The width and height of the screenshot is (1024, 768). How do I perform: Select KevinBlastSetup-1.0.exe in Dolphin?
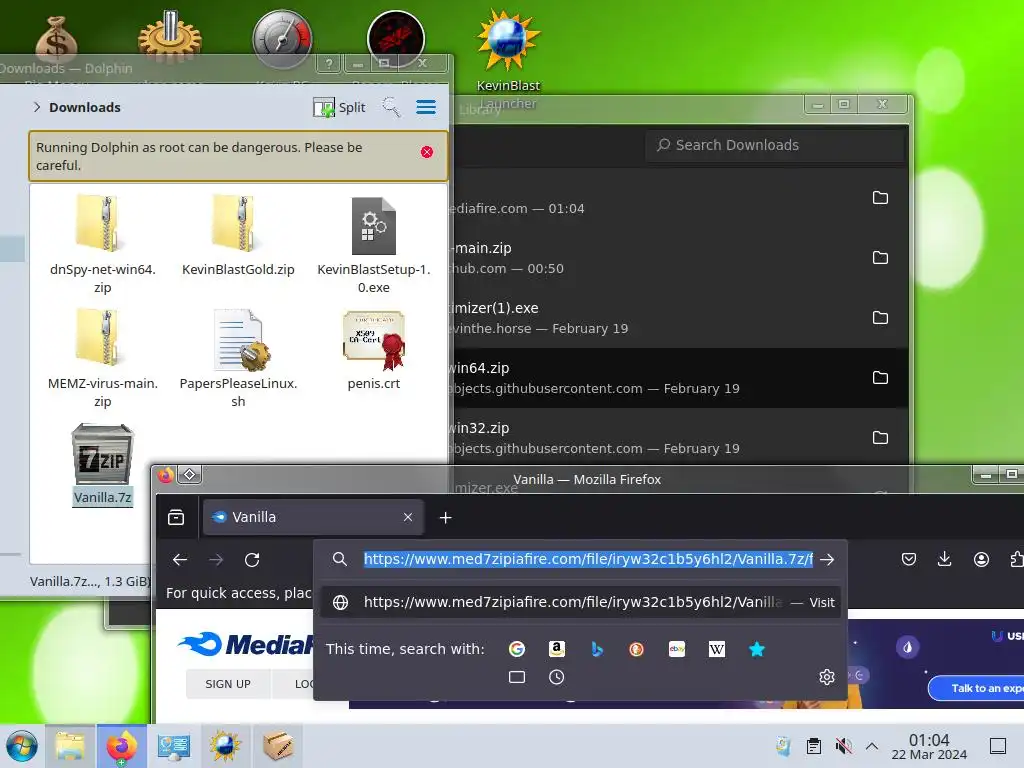(374, 243)
